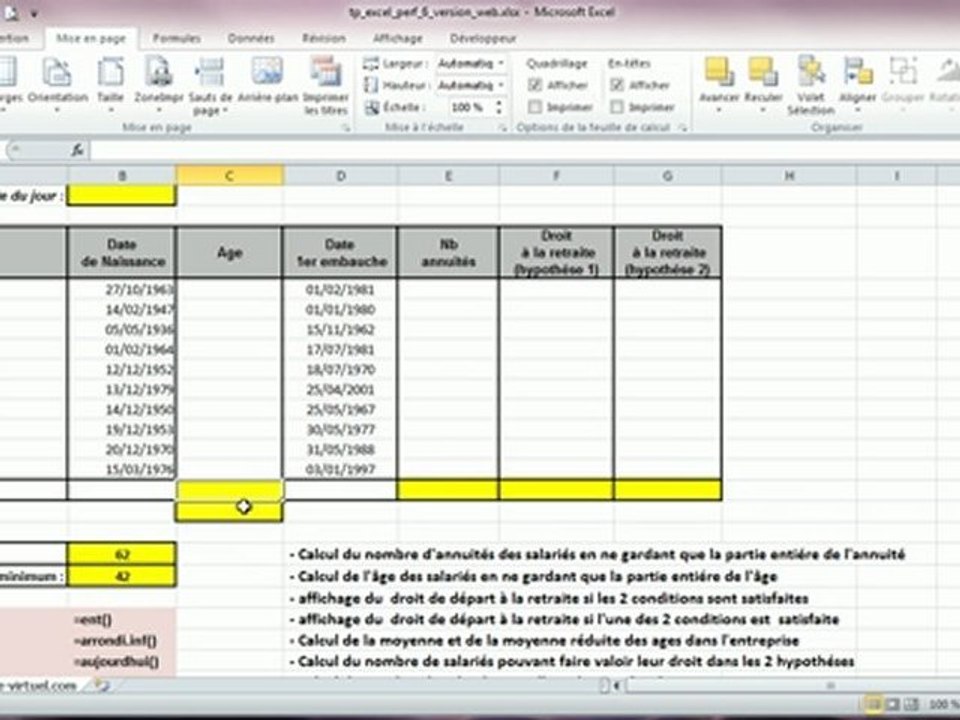This screenshot has width=960, height=720.
Task: Toggle En-têtes Afficher checkbox
Action: tap(617, 85)
